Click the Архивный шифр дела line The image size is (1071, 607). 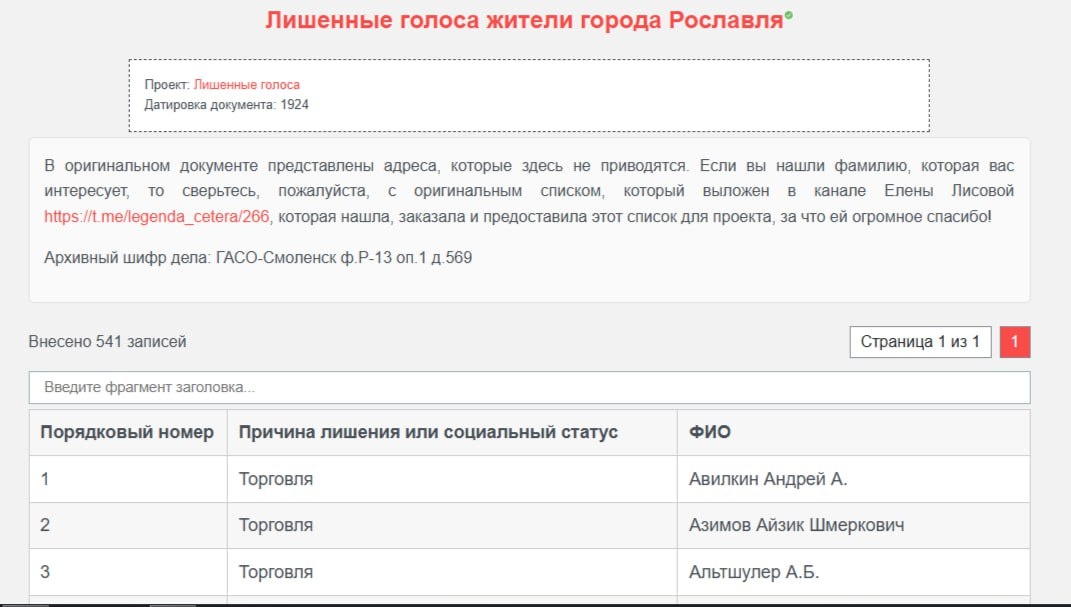pyautogui.click(x=258, y=257)
